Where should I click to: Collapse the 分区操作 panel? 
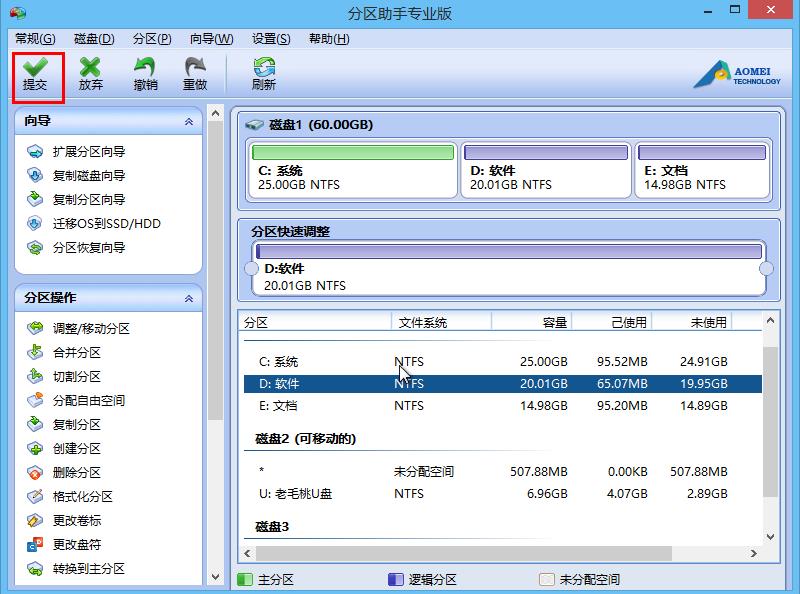pos(189,299)
